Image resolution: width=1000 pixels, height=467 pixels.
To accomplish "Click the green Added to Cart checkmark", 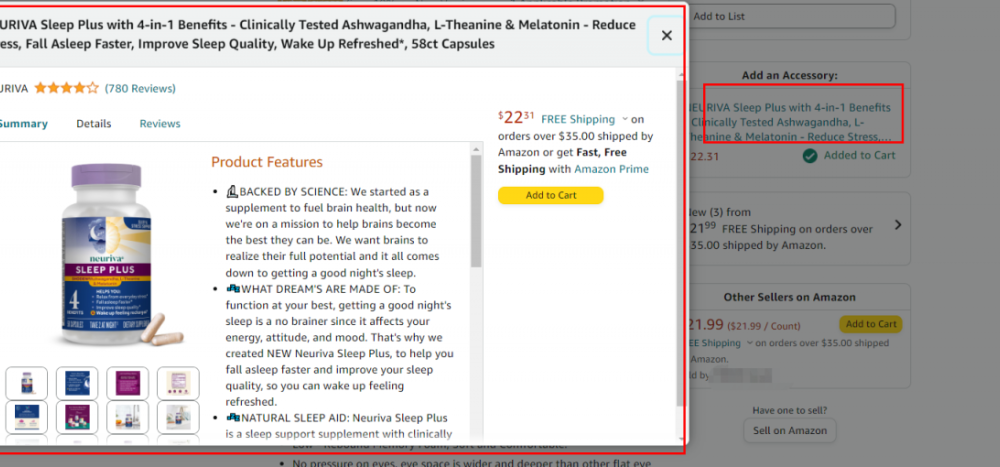I will pyautogui.click(x=810, y=156).
